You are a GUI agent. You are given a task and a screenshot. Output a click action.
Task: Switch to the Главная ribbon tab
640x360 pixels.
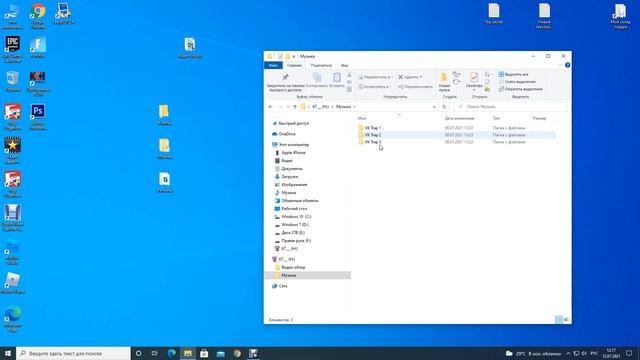294,65
